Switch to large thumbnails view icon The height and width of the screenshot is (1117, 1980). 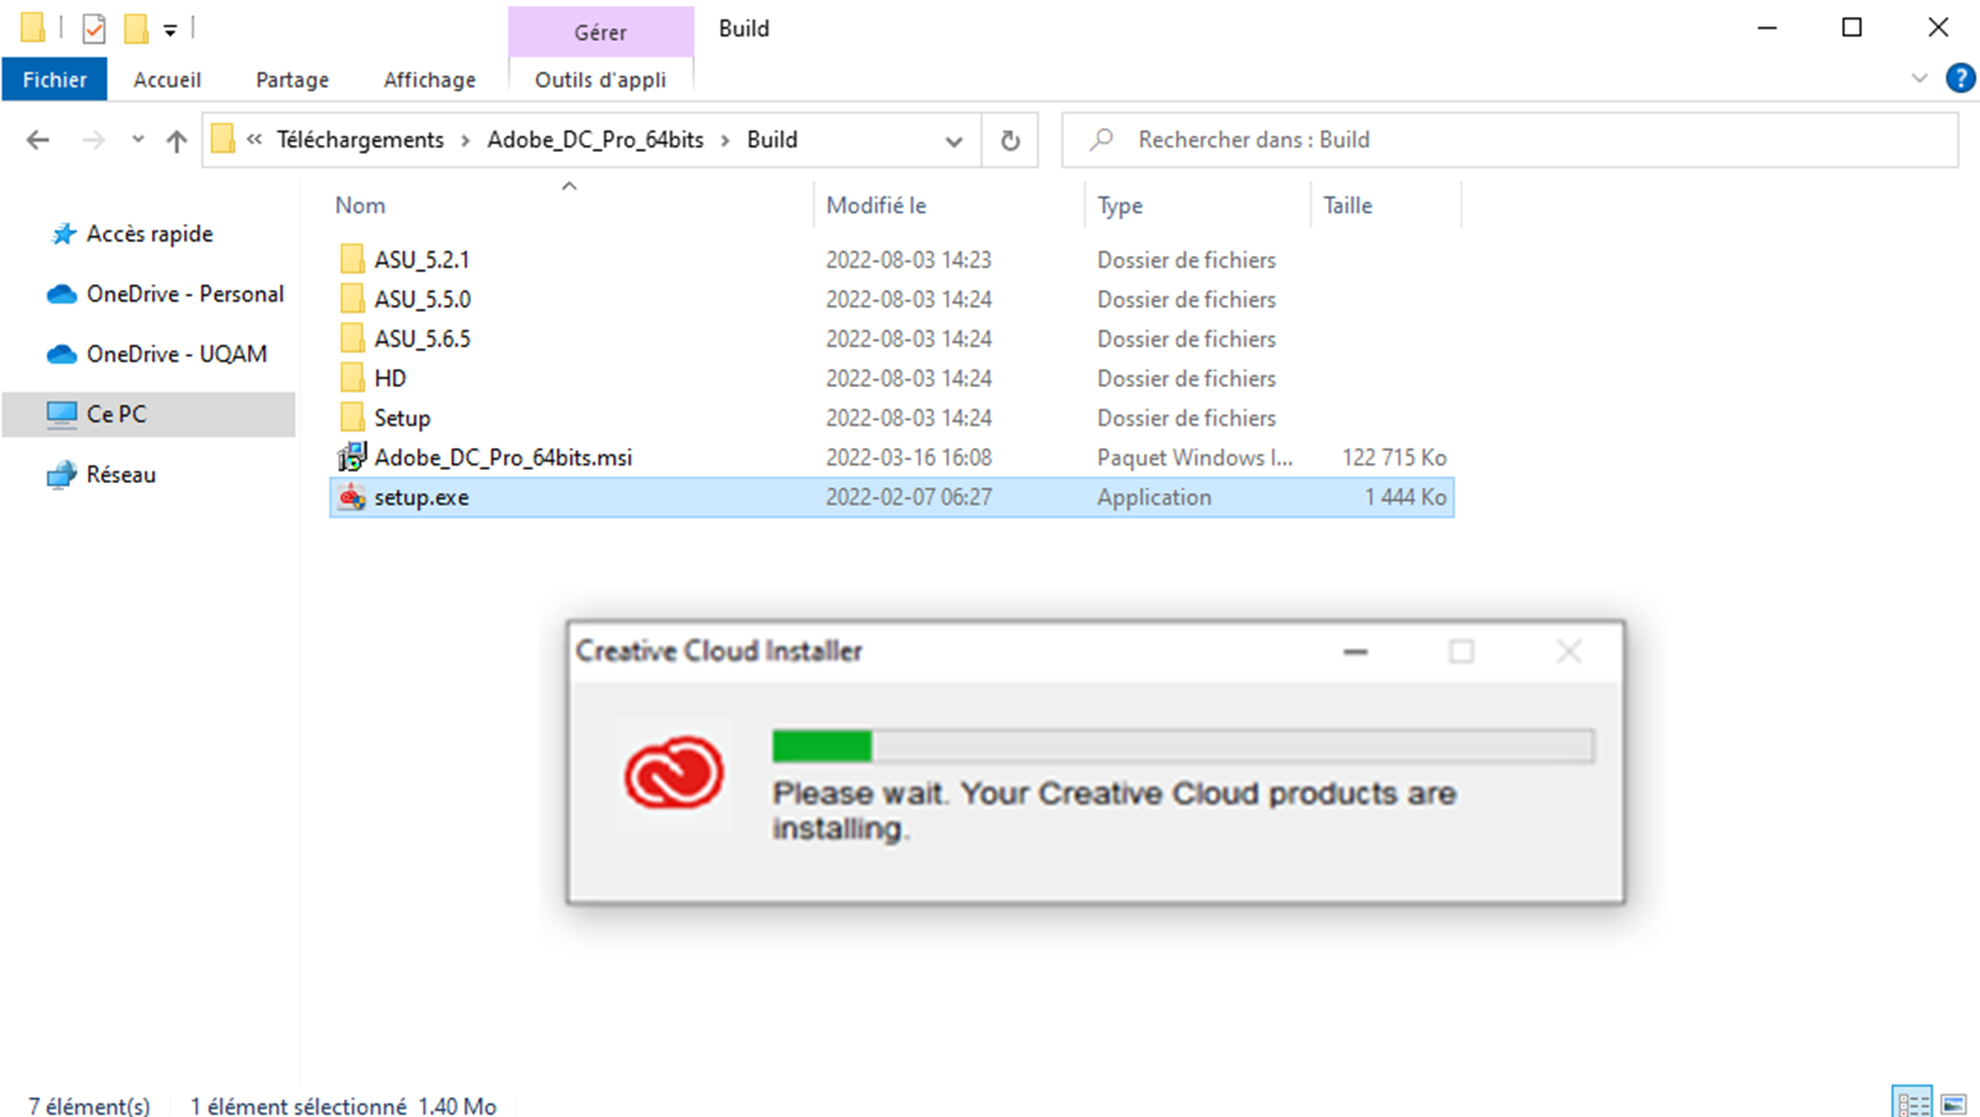(x=1953, y=1103)
